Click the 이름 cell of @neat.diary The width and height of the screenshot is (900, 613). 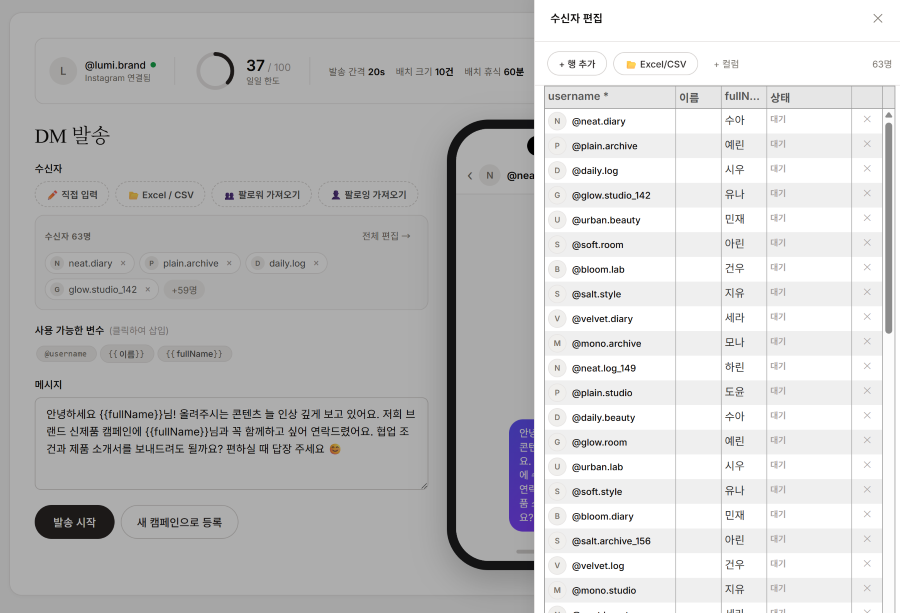click(x=699, y=121)
